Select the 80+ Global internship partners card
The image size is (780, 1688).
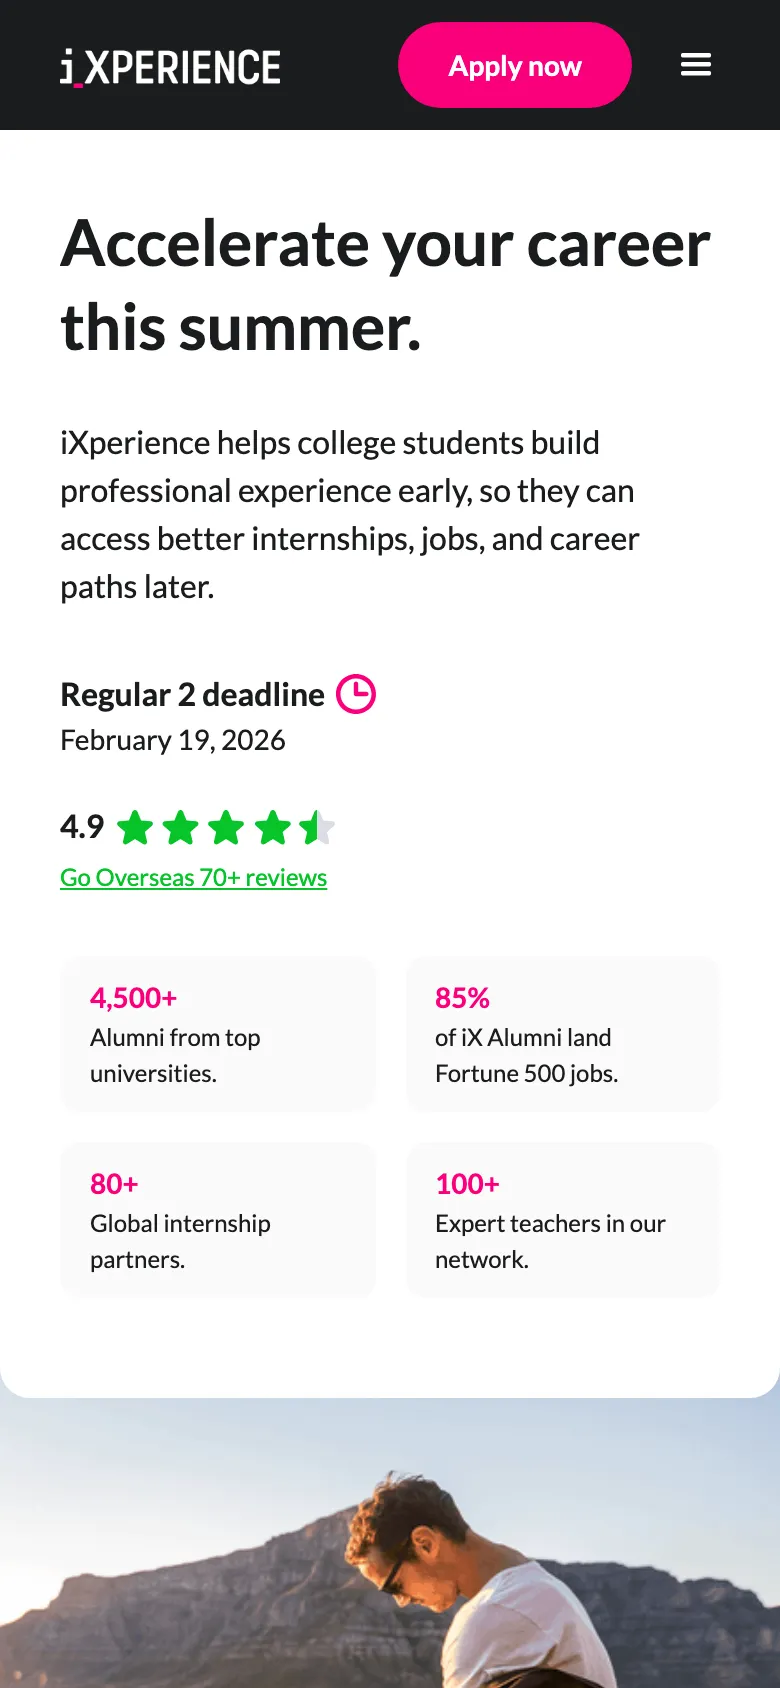[218, 1220]
